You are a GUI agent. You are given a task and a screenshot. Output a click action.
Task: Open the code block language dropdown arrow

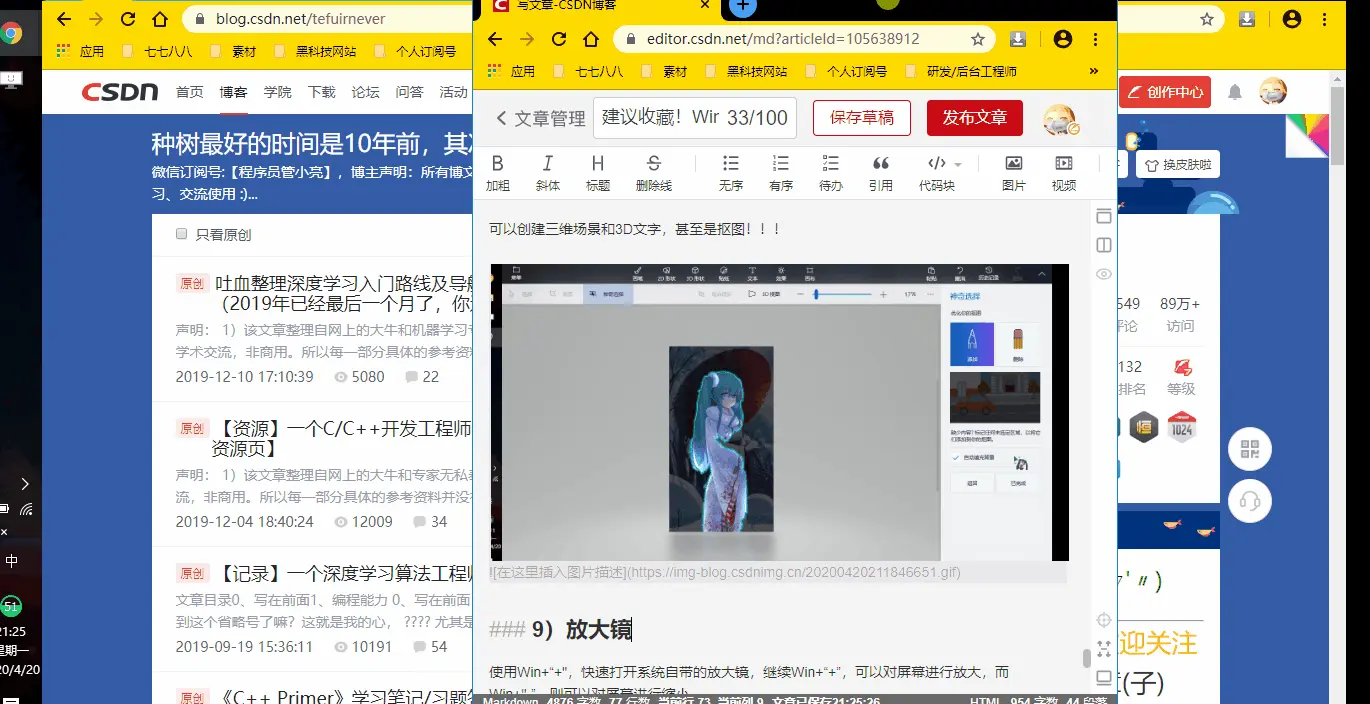click(x=957, y=162)
